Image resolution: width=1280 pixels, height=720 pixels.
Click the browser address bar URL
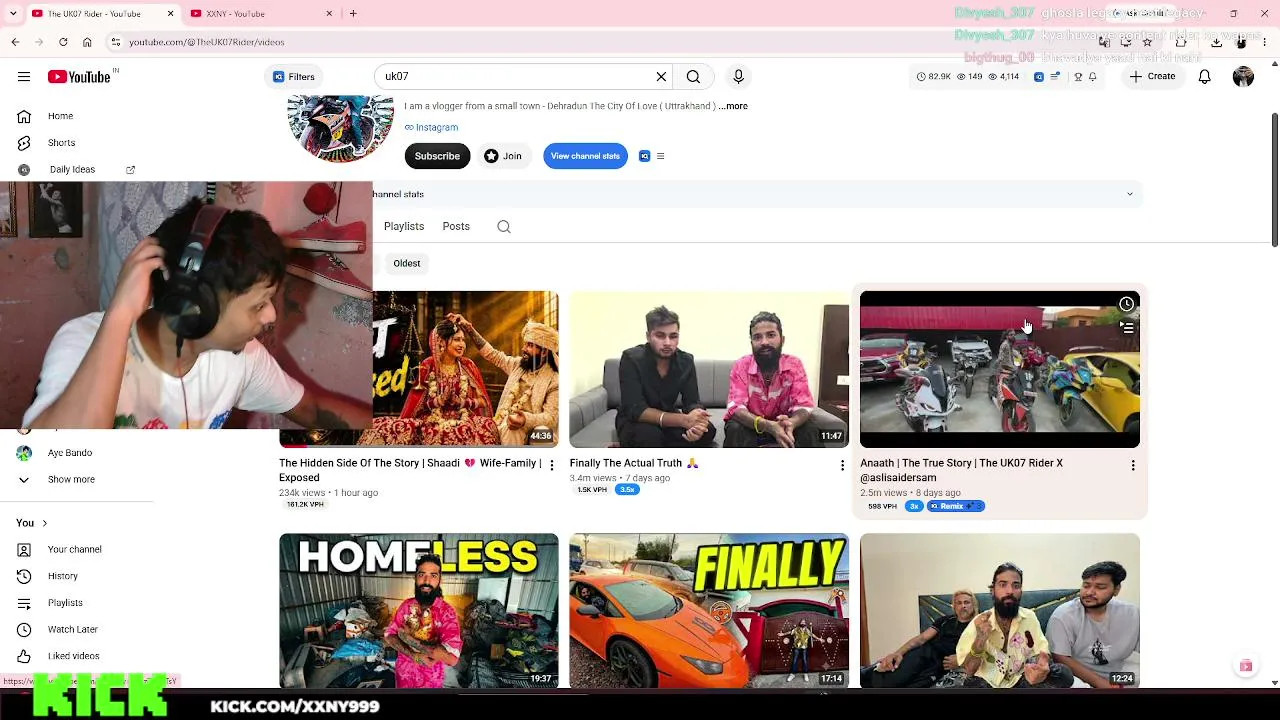[x=207, y=42]
